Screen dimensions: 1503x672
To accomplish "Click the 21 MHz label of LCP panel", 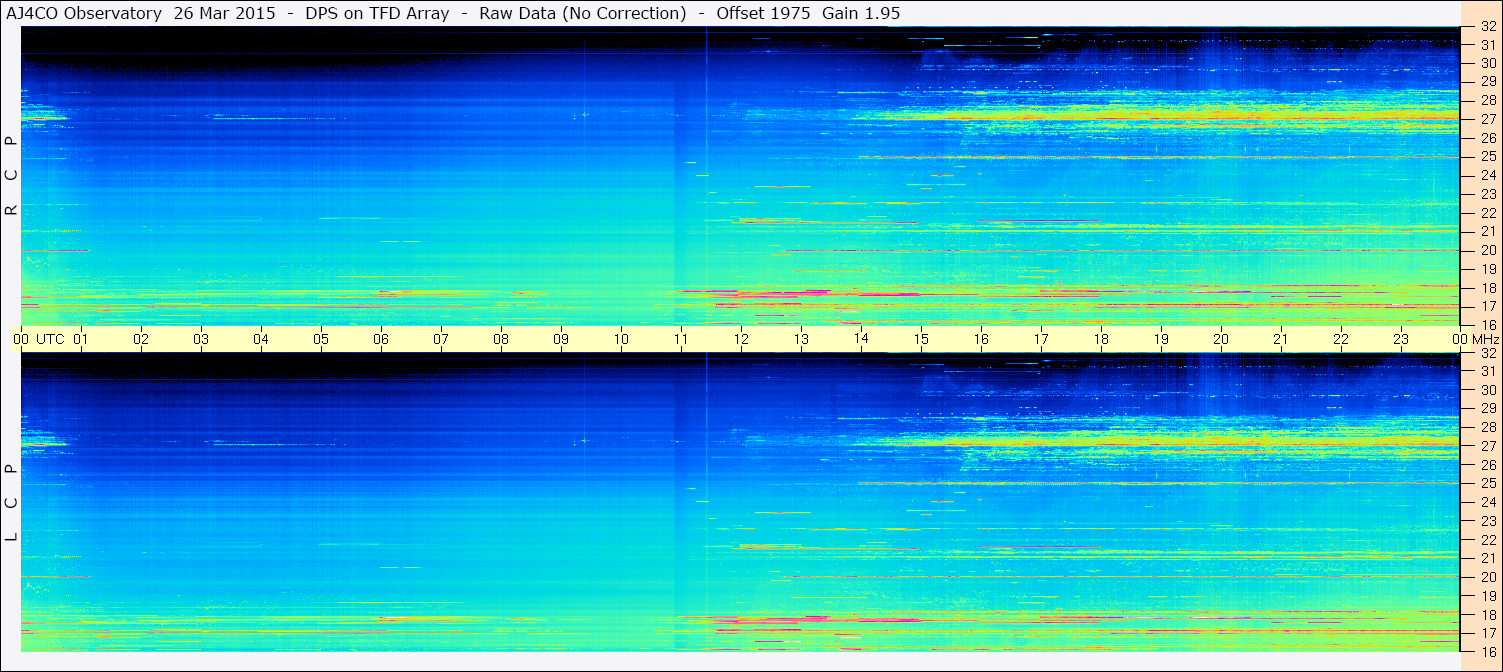I will [1488, 558].
